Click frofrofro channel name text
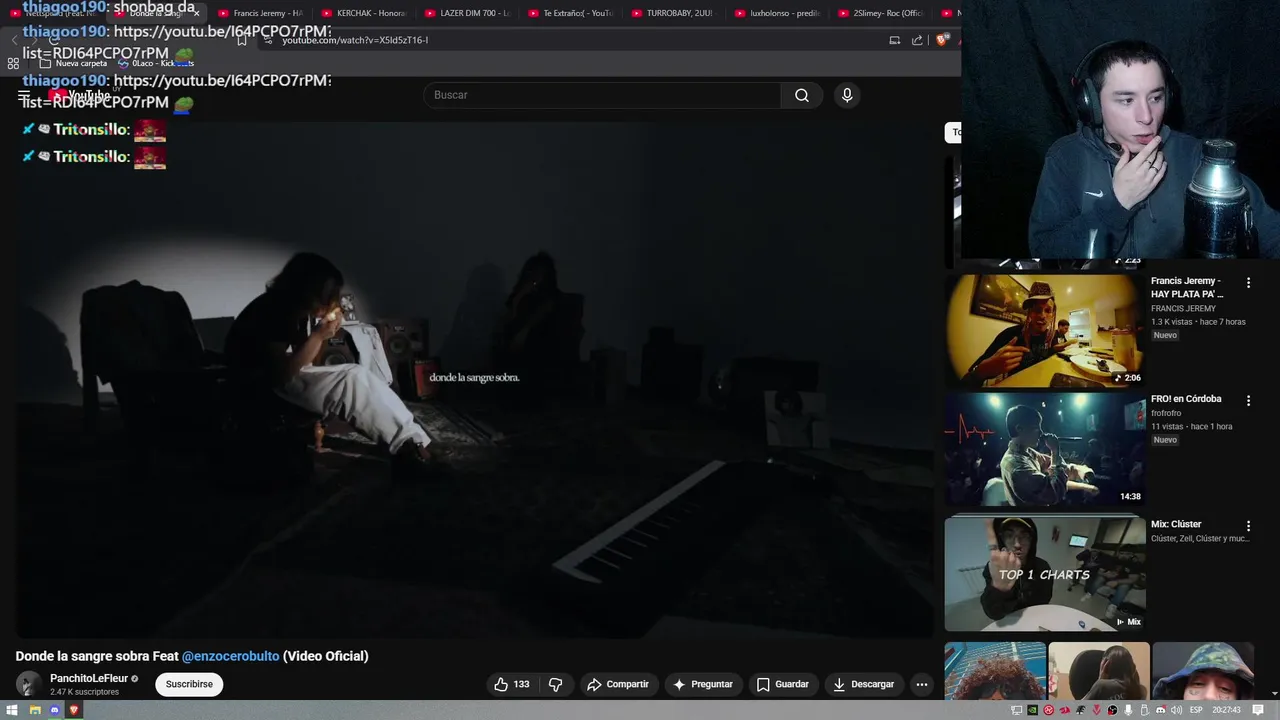The image size is (1280, 720). [1166, 413]
